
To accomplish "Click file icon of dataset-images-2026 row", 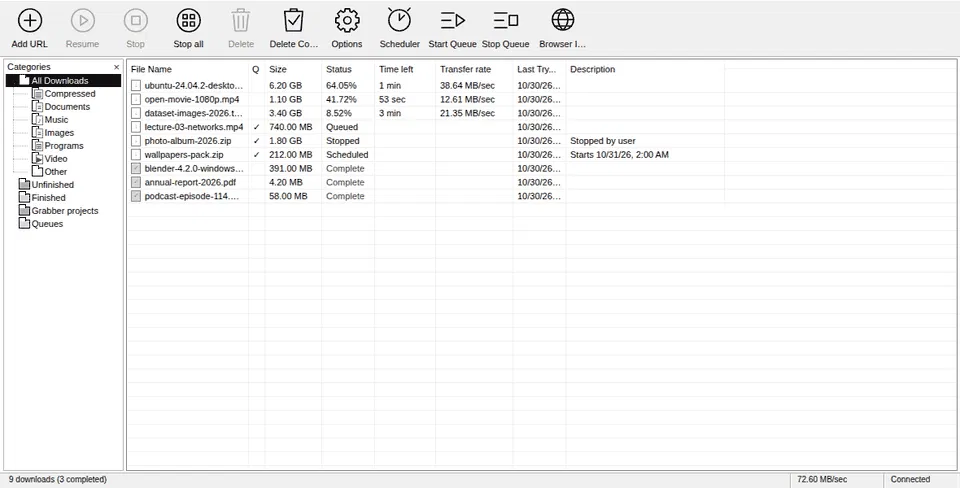I will [136, 113].
